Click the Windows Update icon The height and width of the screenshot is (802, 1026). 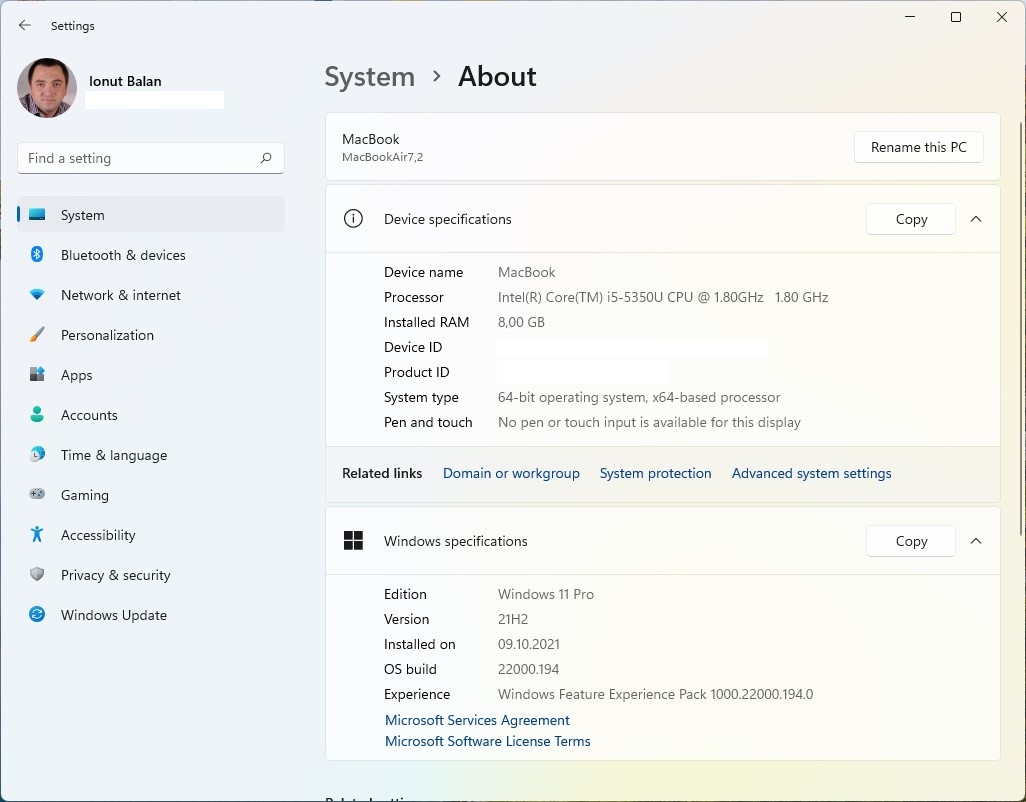coord(37,615)
